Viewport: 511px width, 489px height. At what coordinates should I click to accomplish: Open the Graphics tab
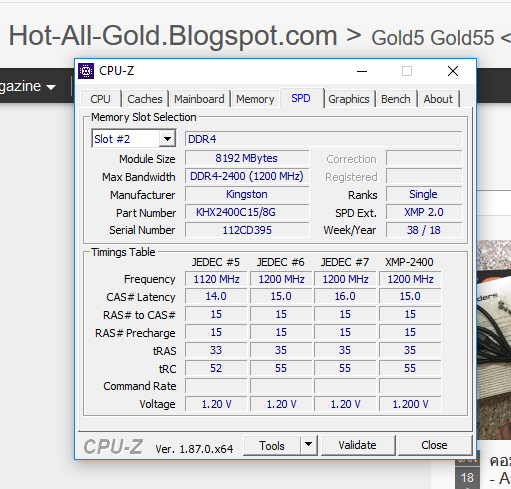pyautogui.click(x=349, y=99)
